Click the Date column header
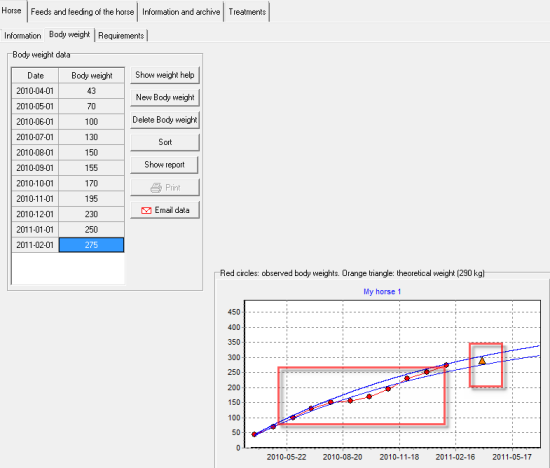This screenshot has width=550, height=468. [35, 75]
